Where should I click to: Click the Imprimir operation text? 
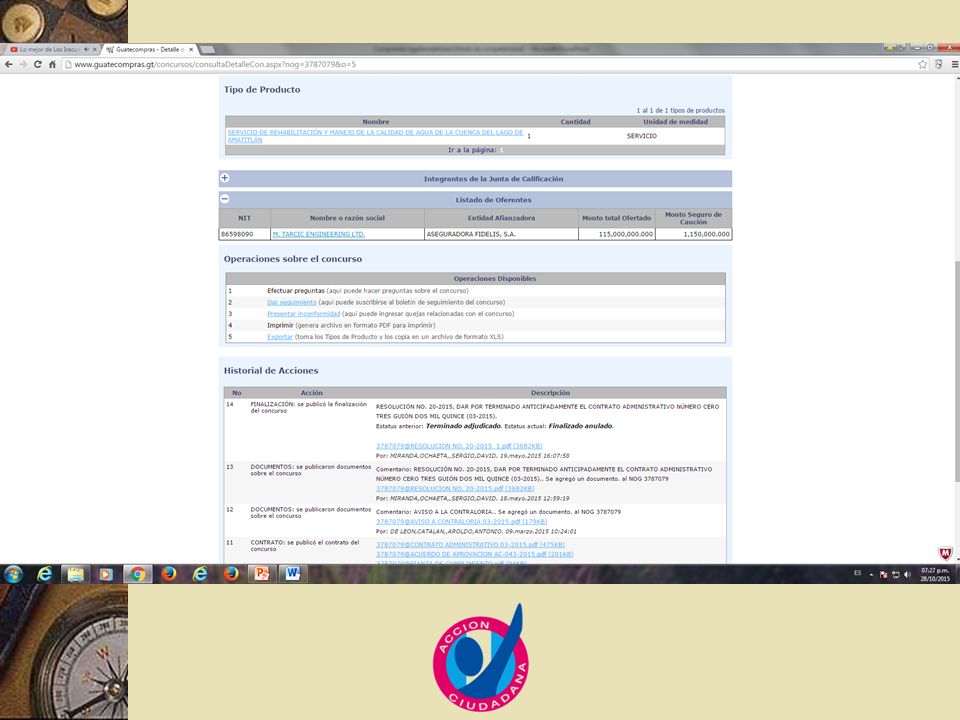pos(280,325)
